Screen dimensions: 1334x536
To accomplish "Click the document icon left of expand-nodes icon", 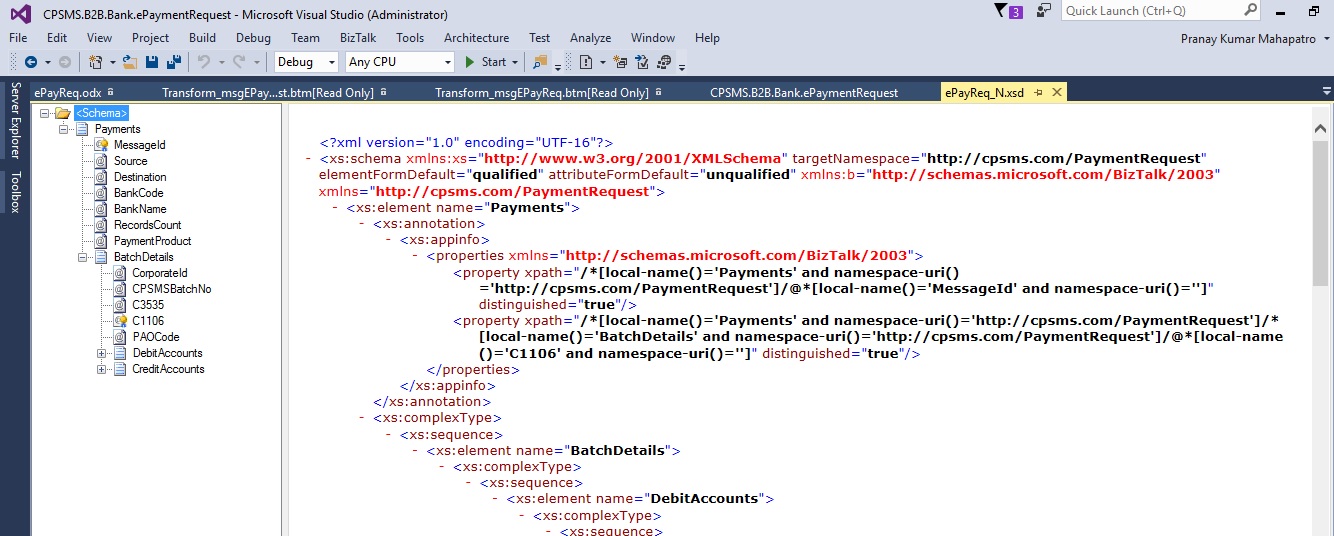I will [x=586, y=62].
